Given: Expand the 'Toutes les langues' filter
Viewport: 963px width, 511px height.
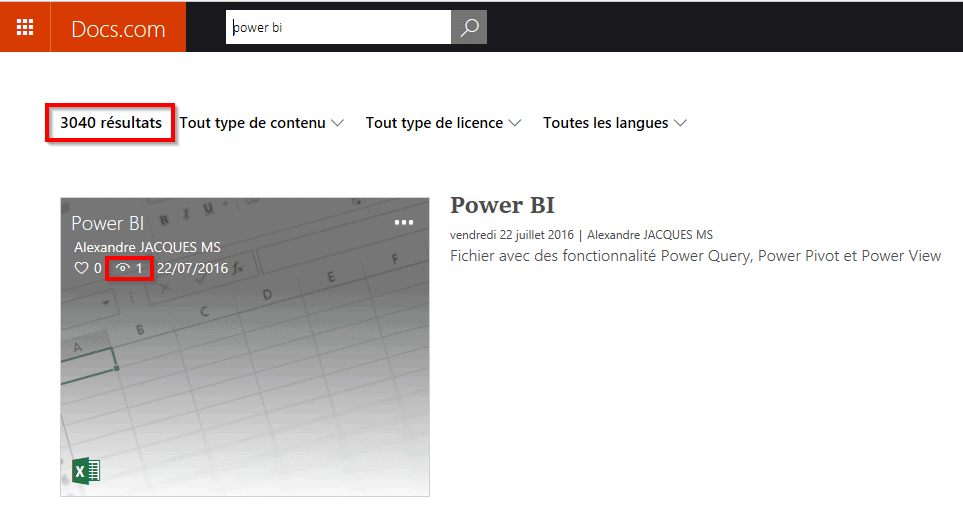Looking at the screenshot, I should (x=614, y=123).
